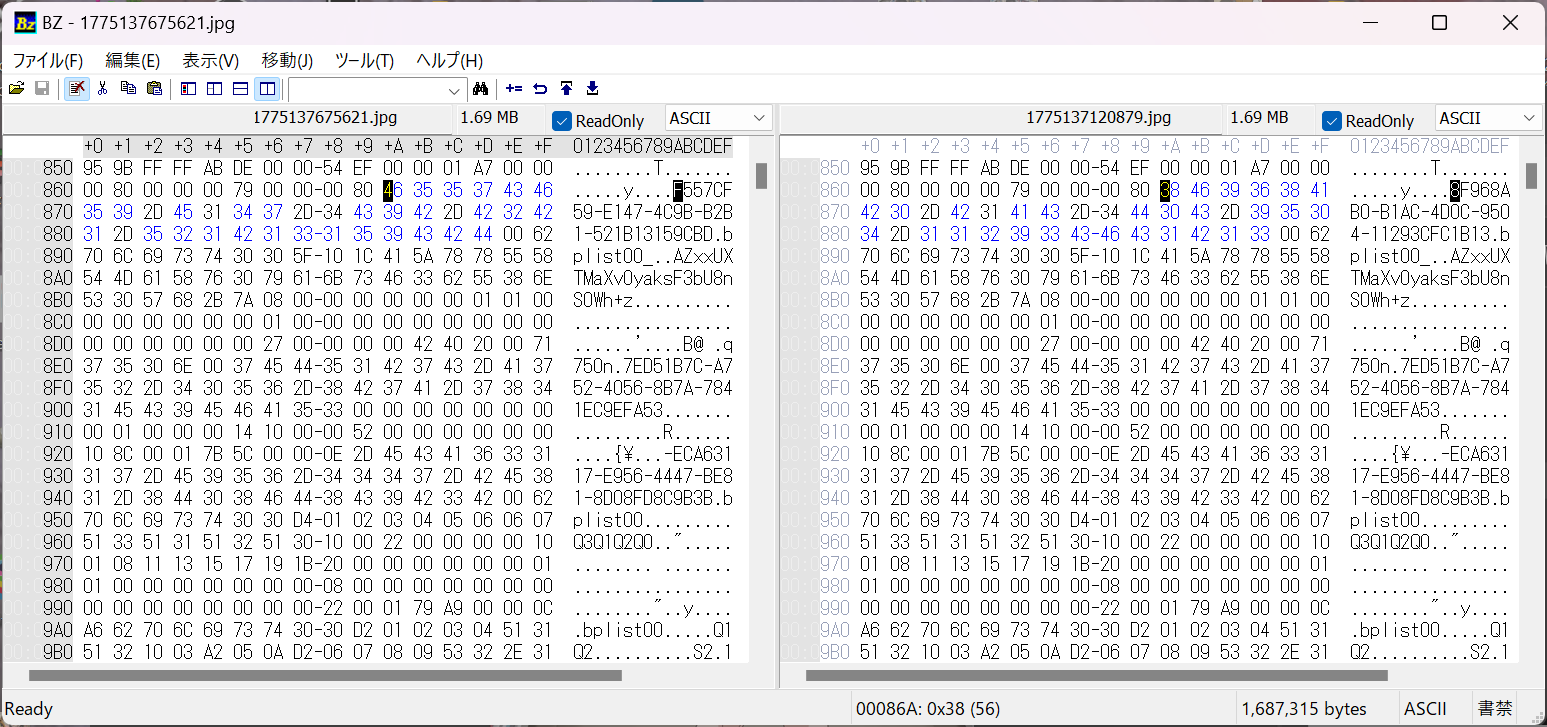Click the Paste clipboard icon

[154, 89]
